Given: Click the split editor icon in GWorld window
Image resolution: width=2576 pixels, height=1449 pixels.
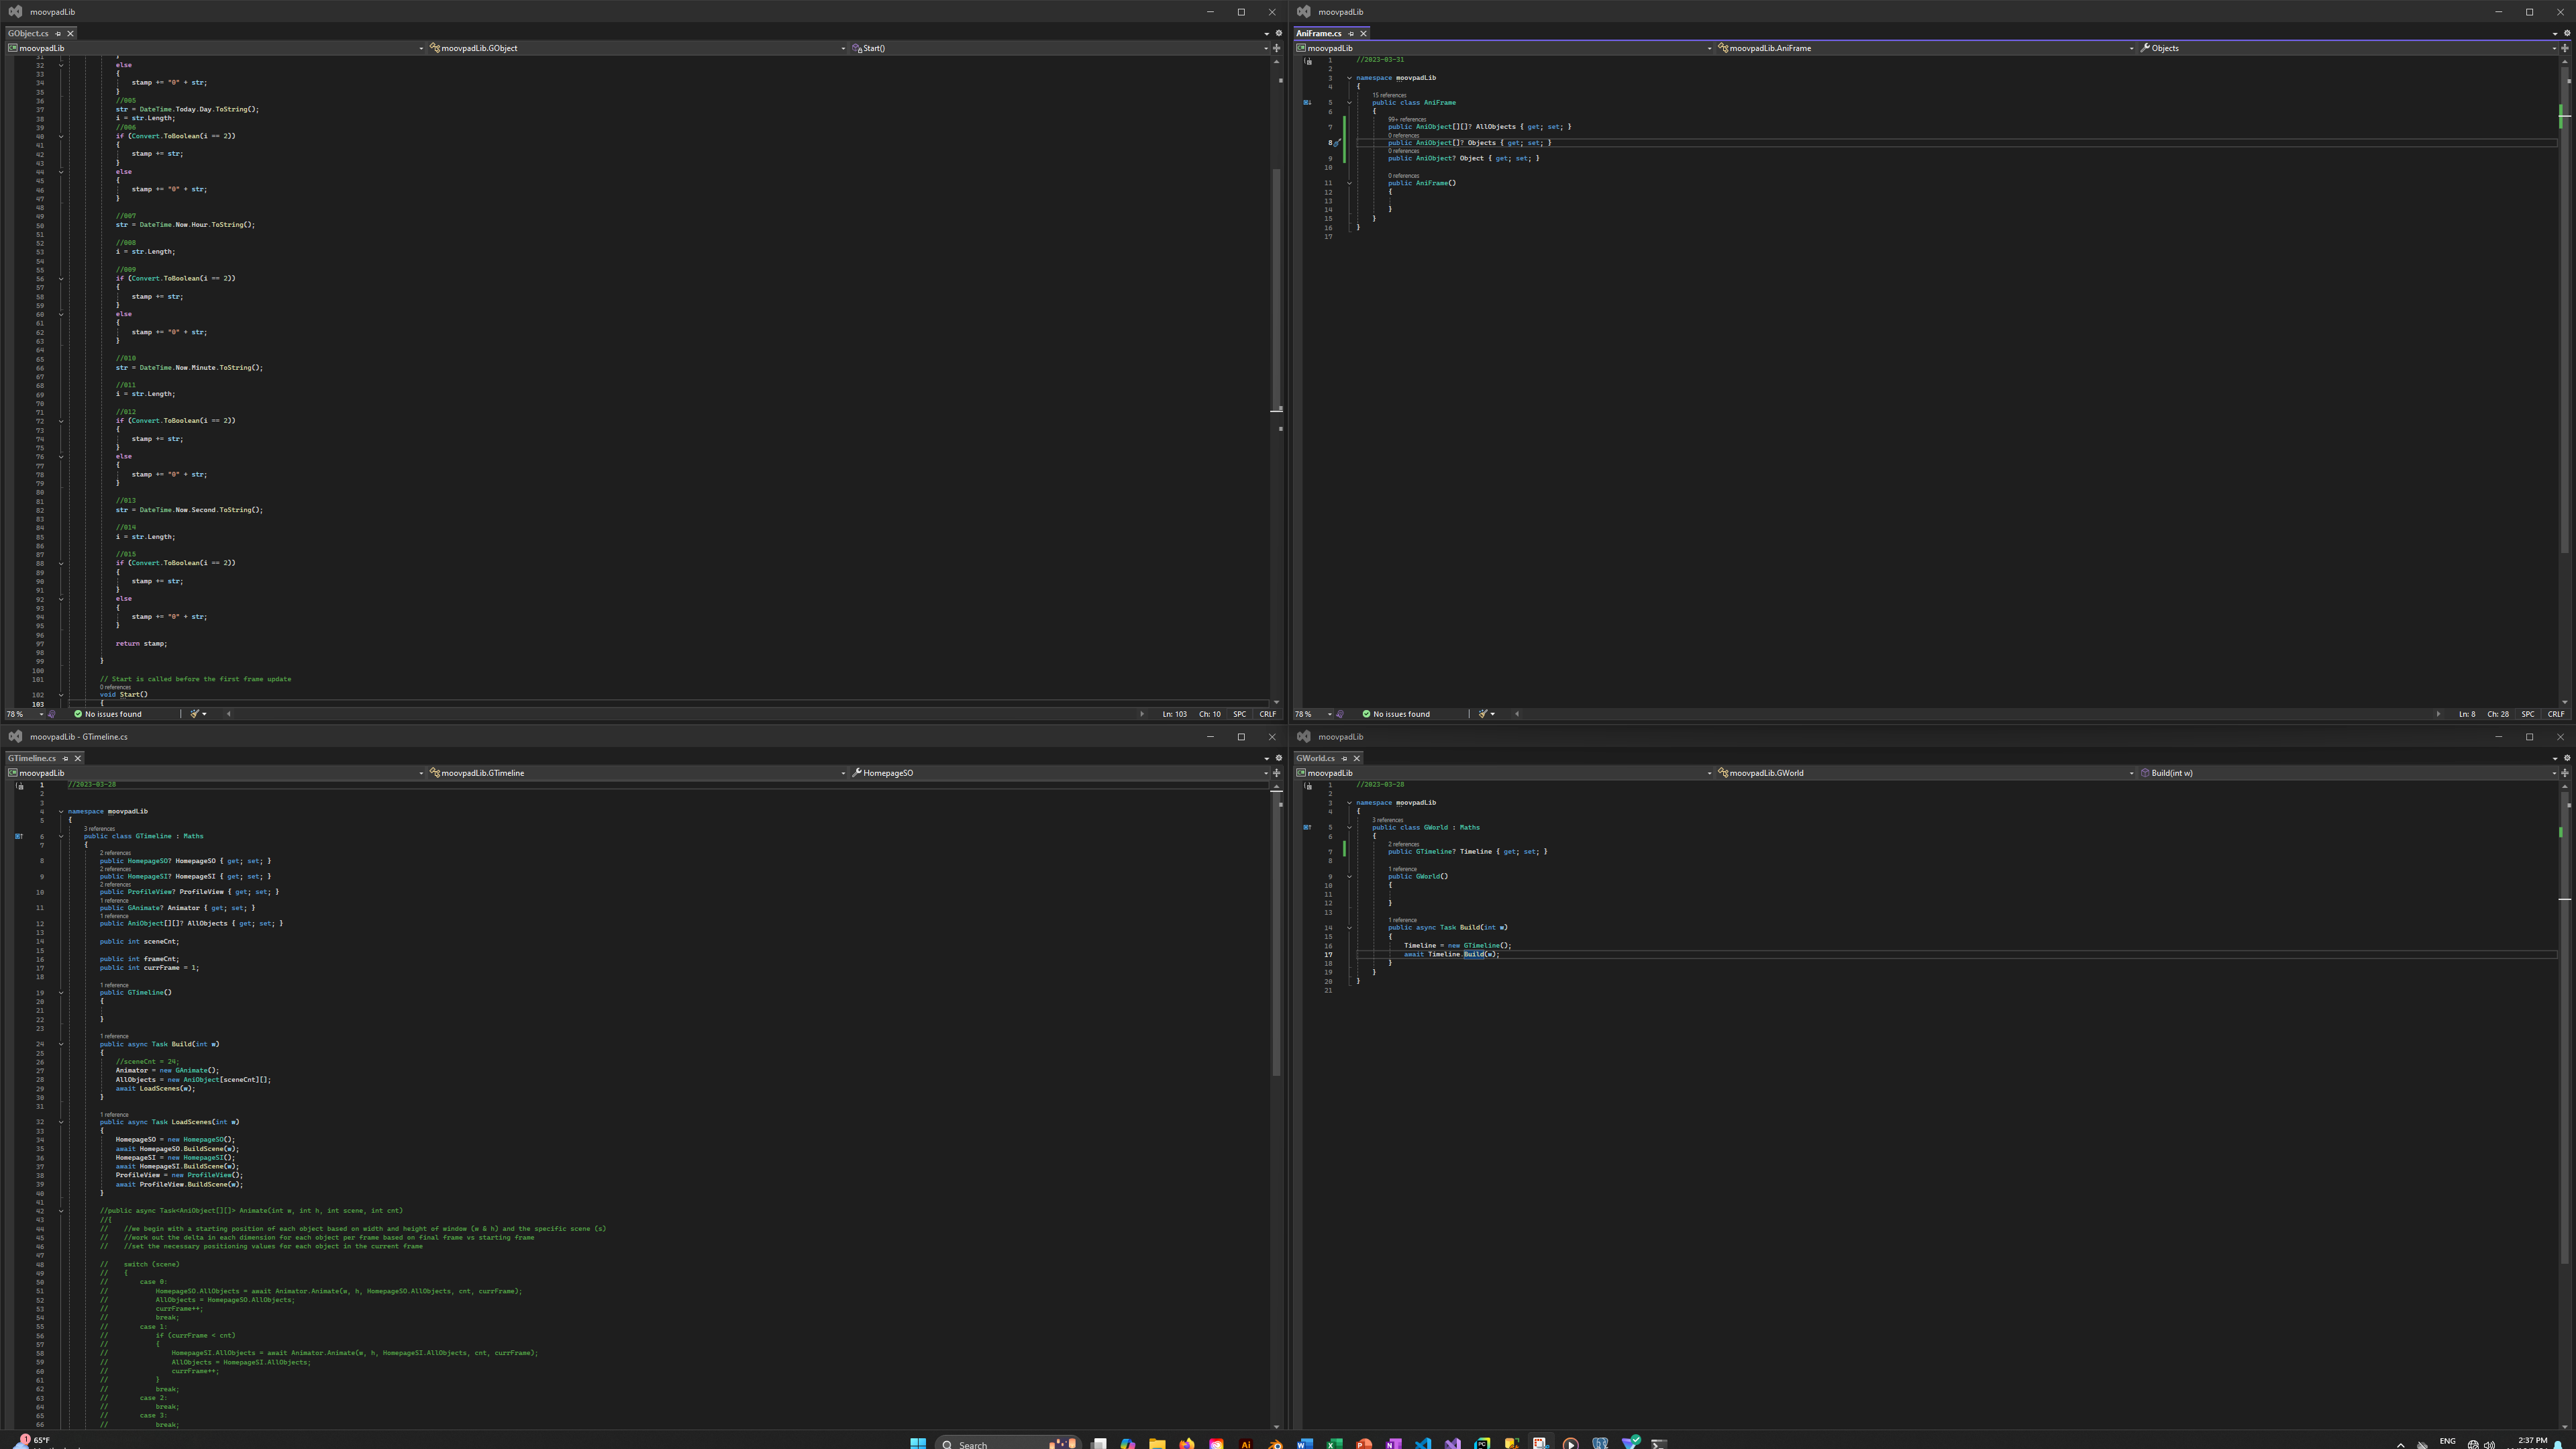Looking at the screenshot, I should [2564, 773].
